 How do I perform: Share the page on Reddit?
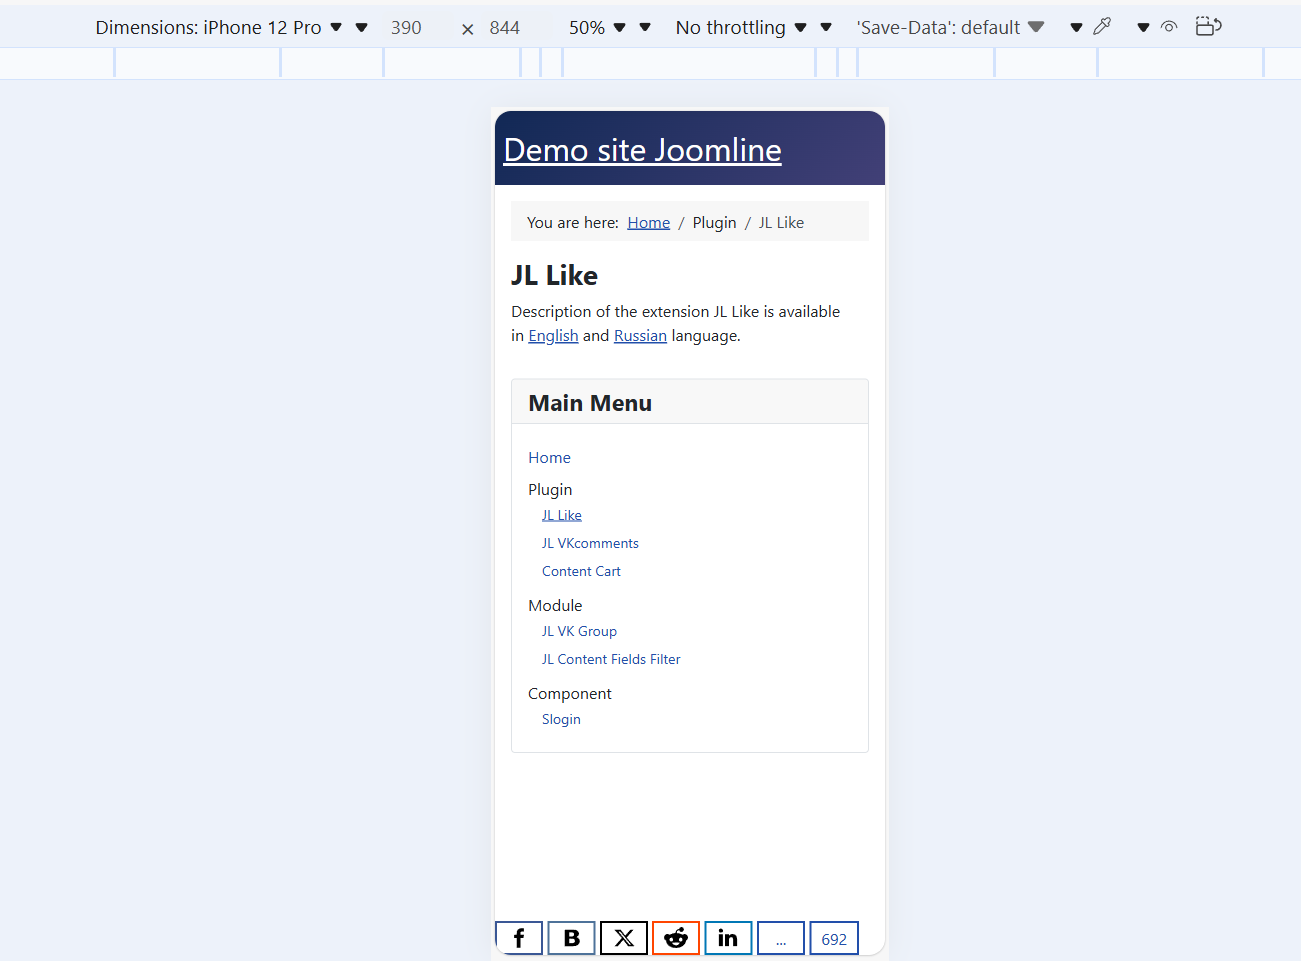(676, 938)
